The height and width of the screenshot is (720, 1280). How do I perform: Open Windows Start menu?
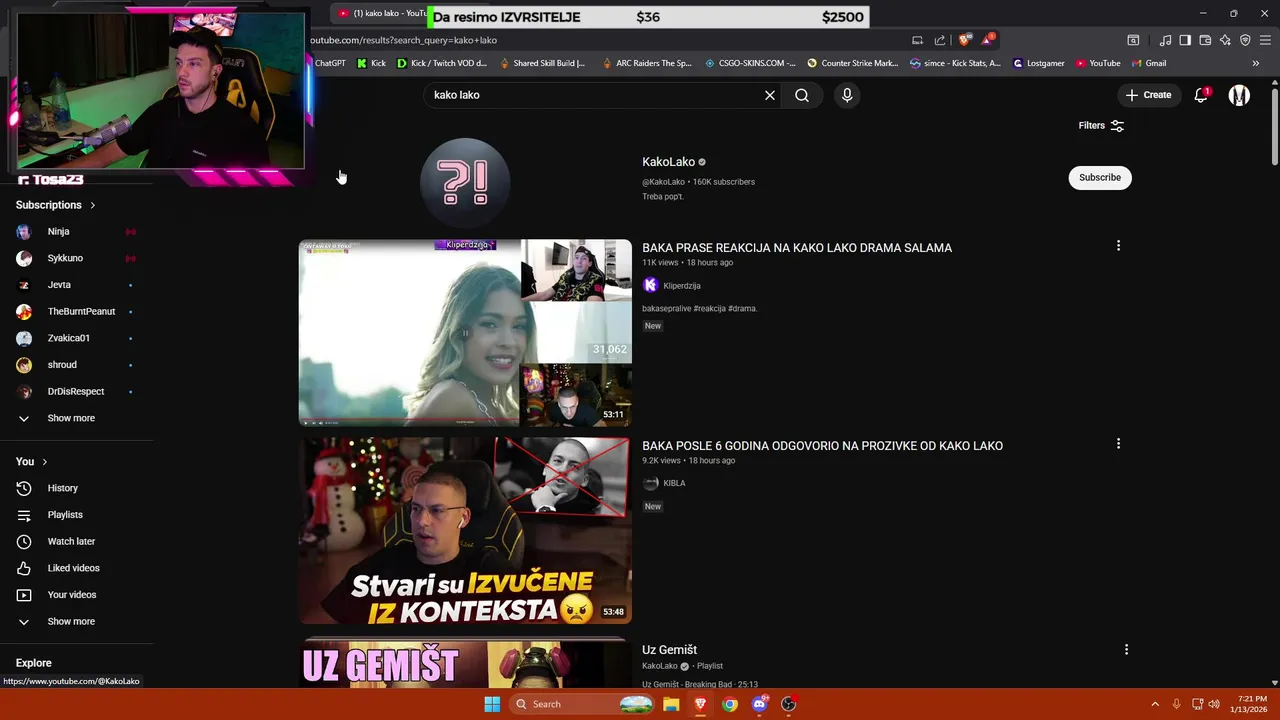492,704
